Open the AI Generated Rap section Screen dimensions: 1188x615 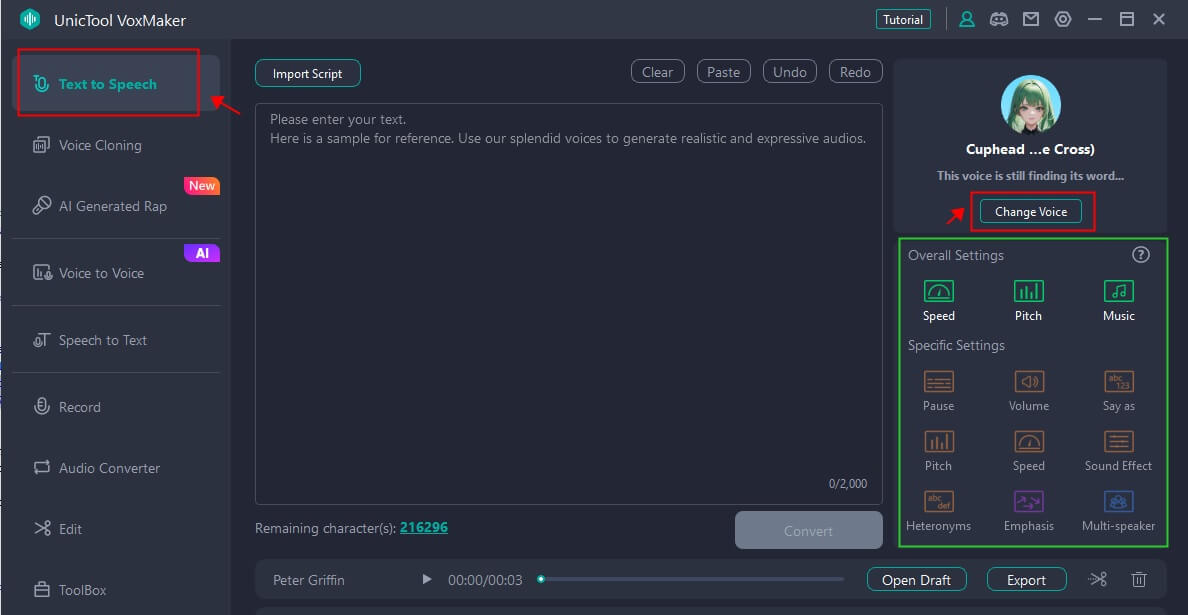point(112,206)
